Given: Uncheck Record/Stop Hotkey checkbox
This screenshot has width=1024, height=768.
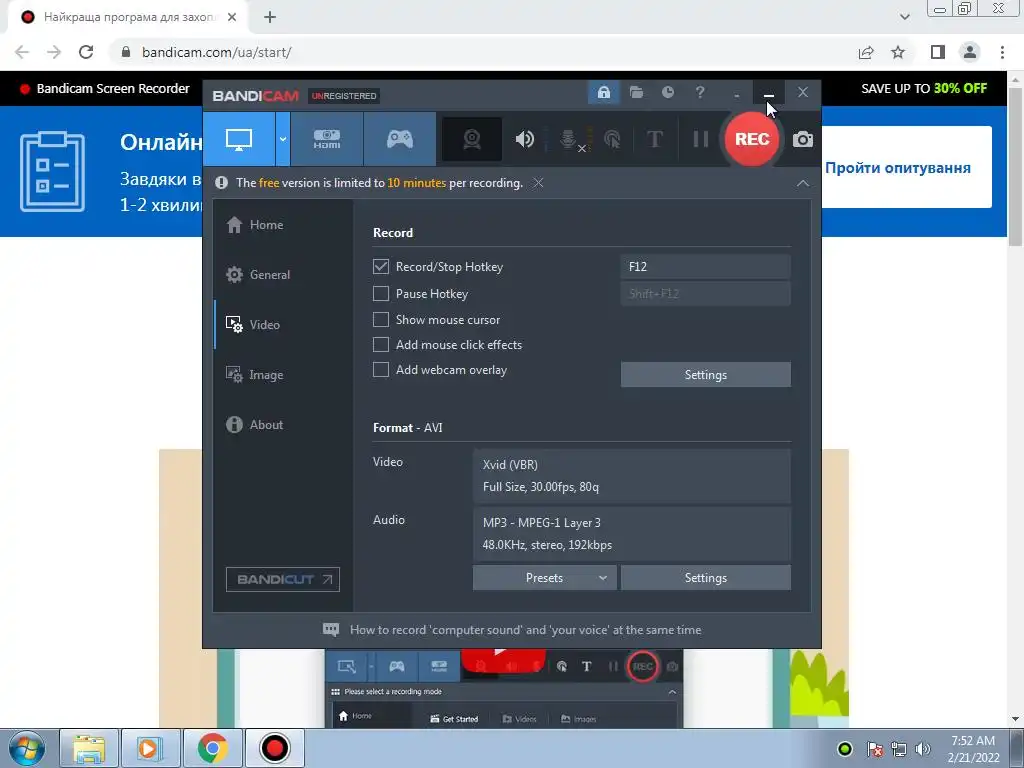Looking at the screenshot, I should click(381, 266).
